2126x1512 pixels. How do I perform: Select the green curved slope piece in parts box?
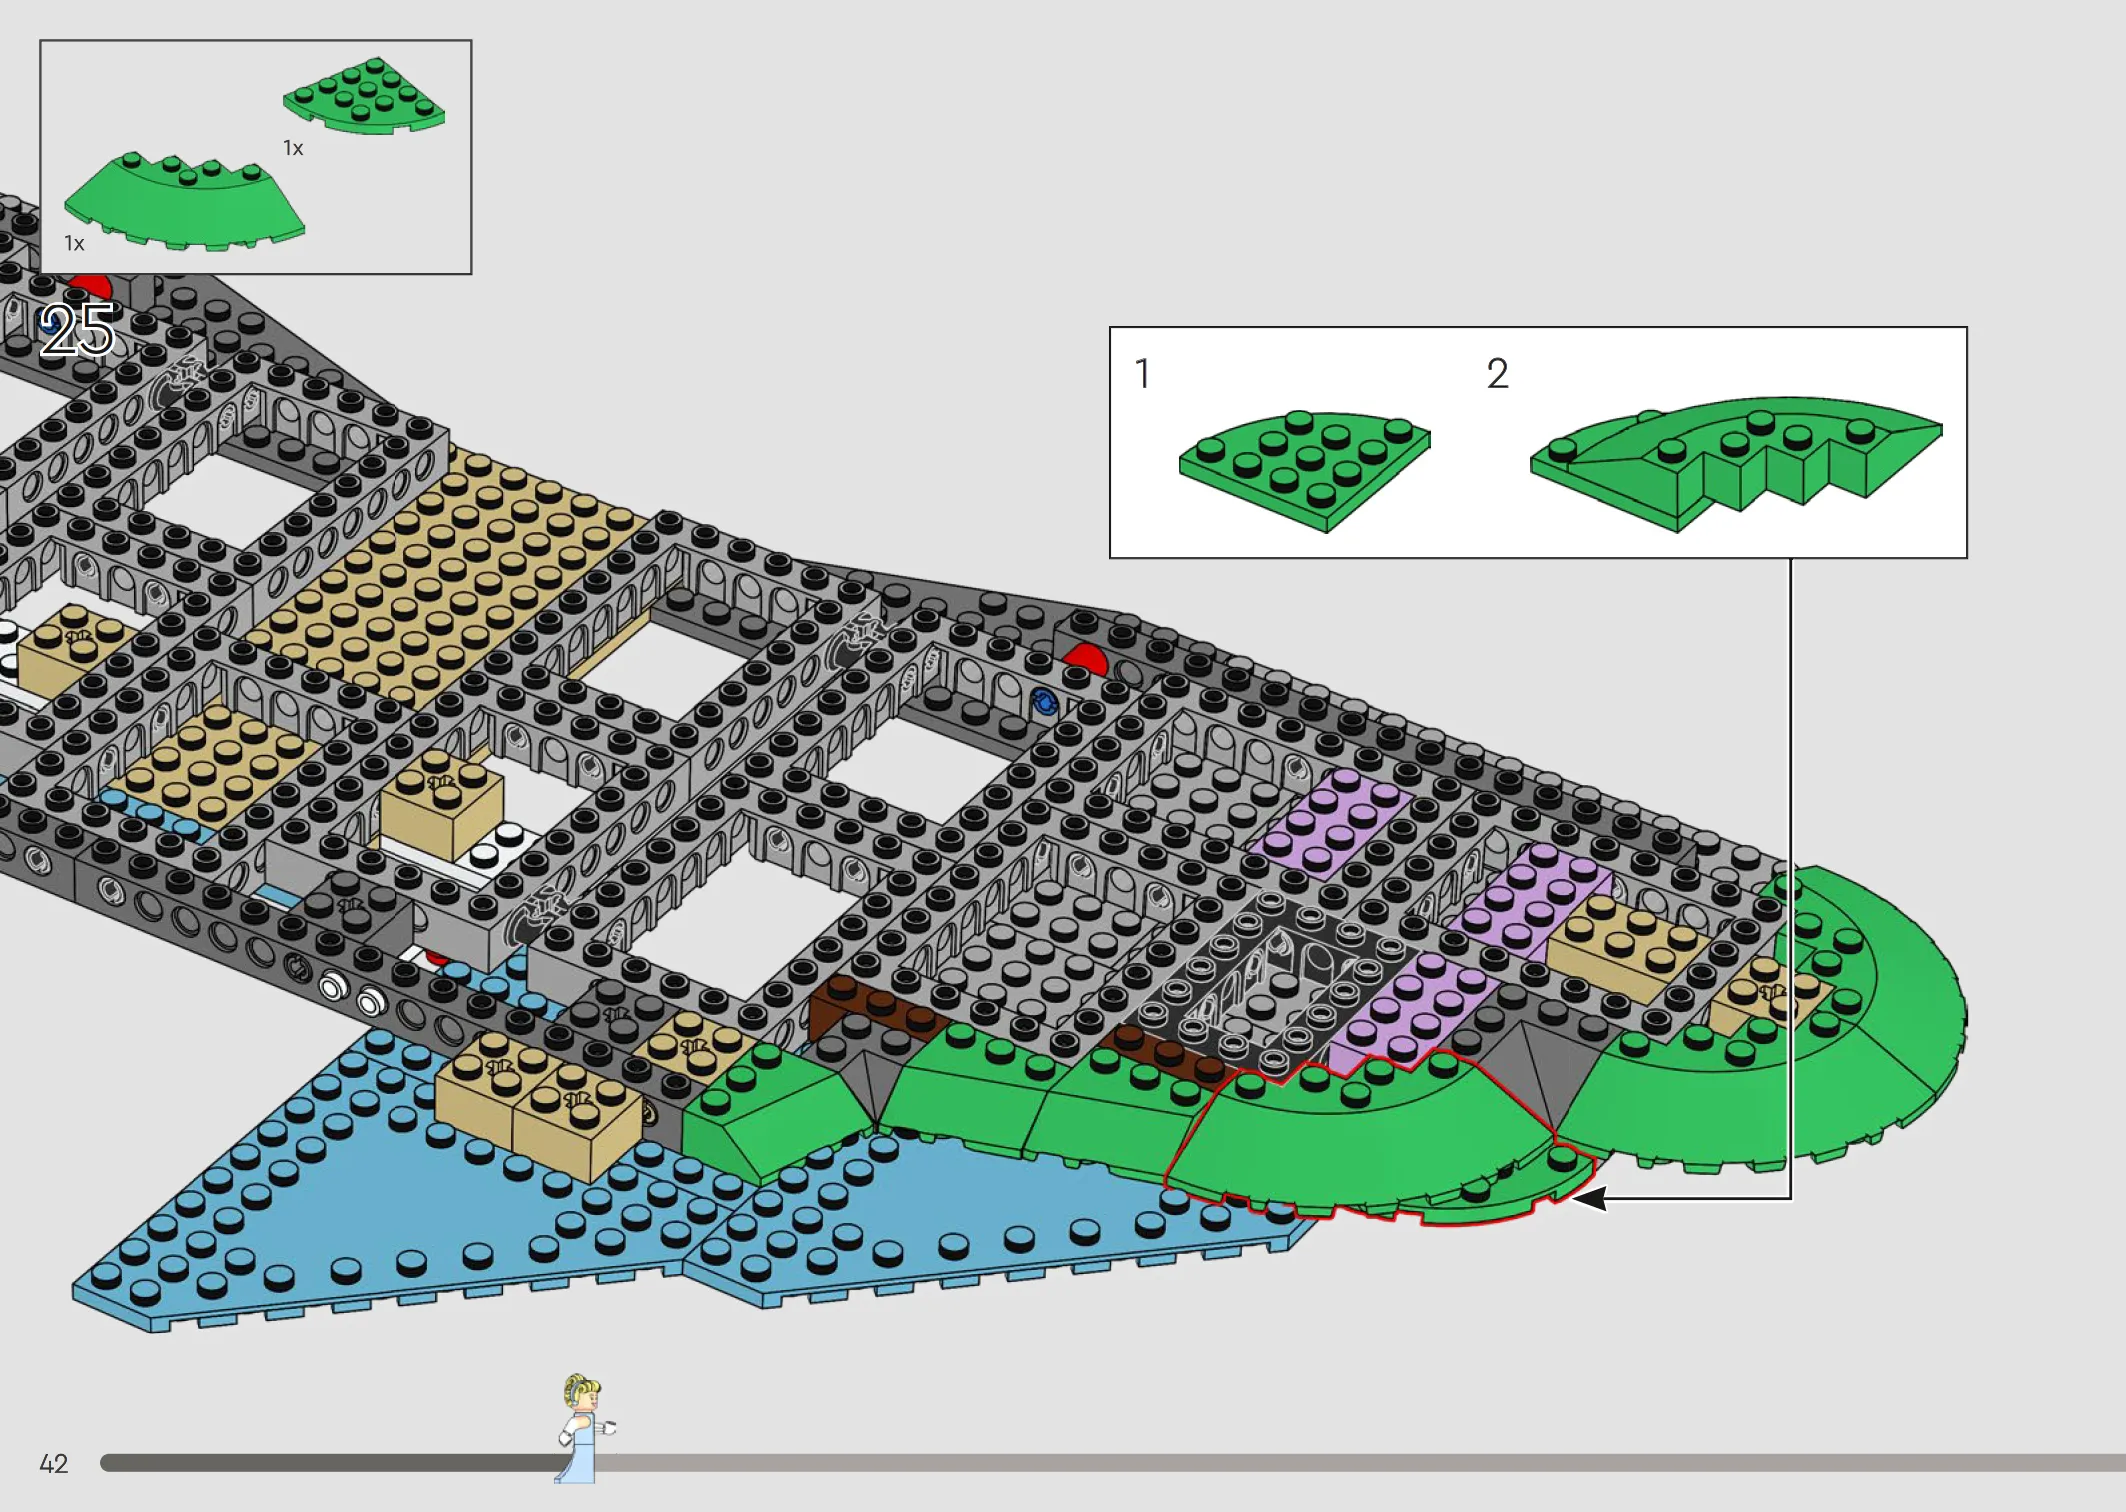[185, 203]
